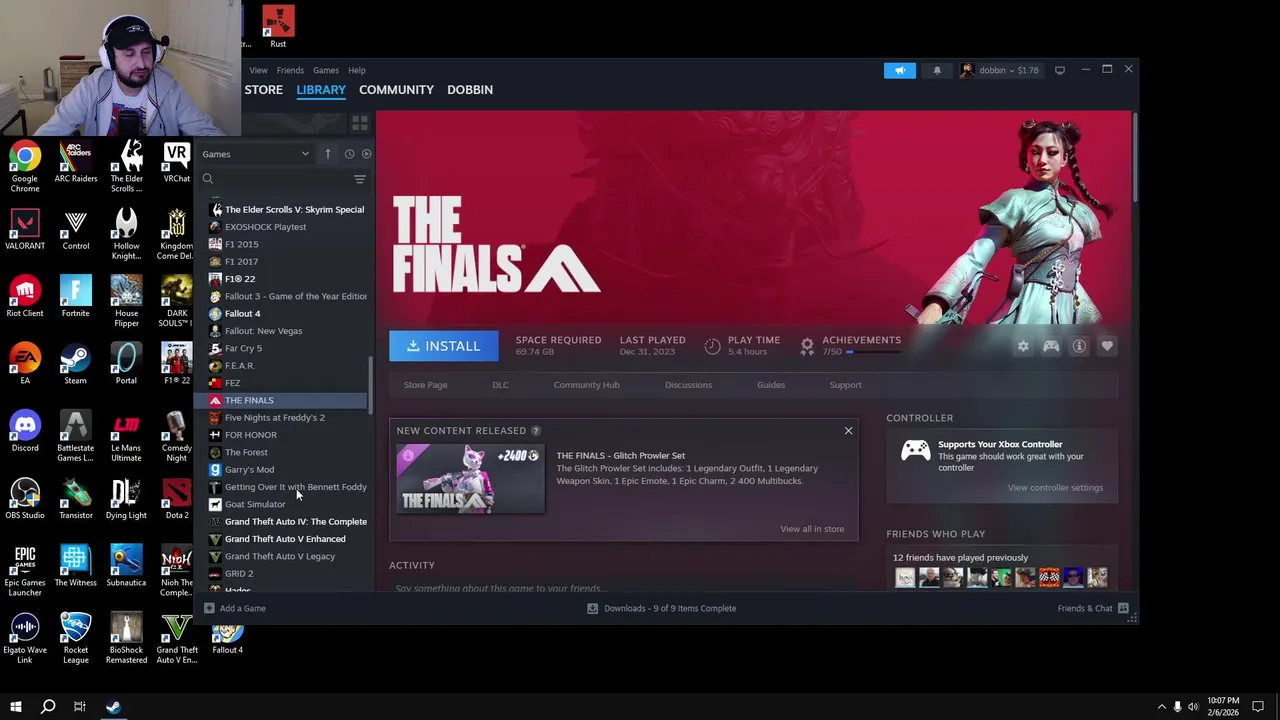Open the DOBBIN profile tab
Image resolution: width=1280 pixels, height=720 pixels.
point(470,90)
